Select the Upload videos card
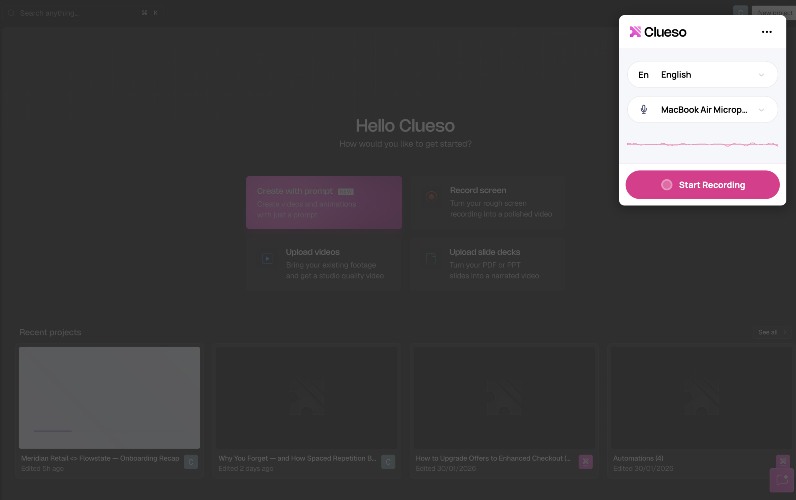This screenshot has height=500, width=796. click(x=324, y=264)
